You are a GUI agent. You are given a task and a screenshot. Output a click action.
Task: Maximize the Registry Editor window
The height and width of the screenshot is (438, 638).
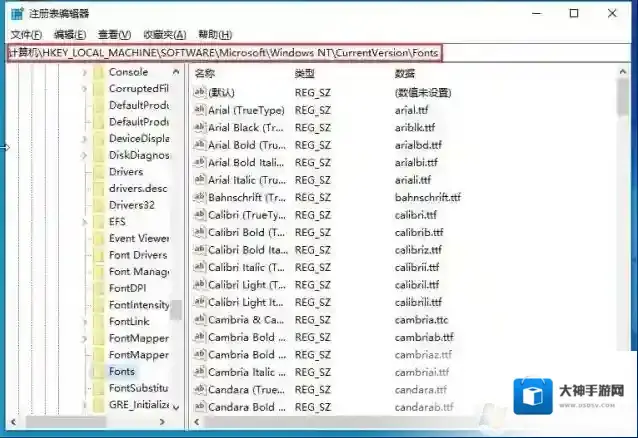click(x=574, y=13)
